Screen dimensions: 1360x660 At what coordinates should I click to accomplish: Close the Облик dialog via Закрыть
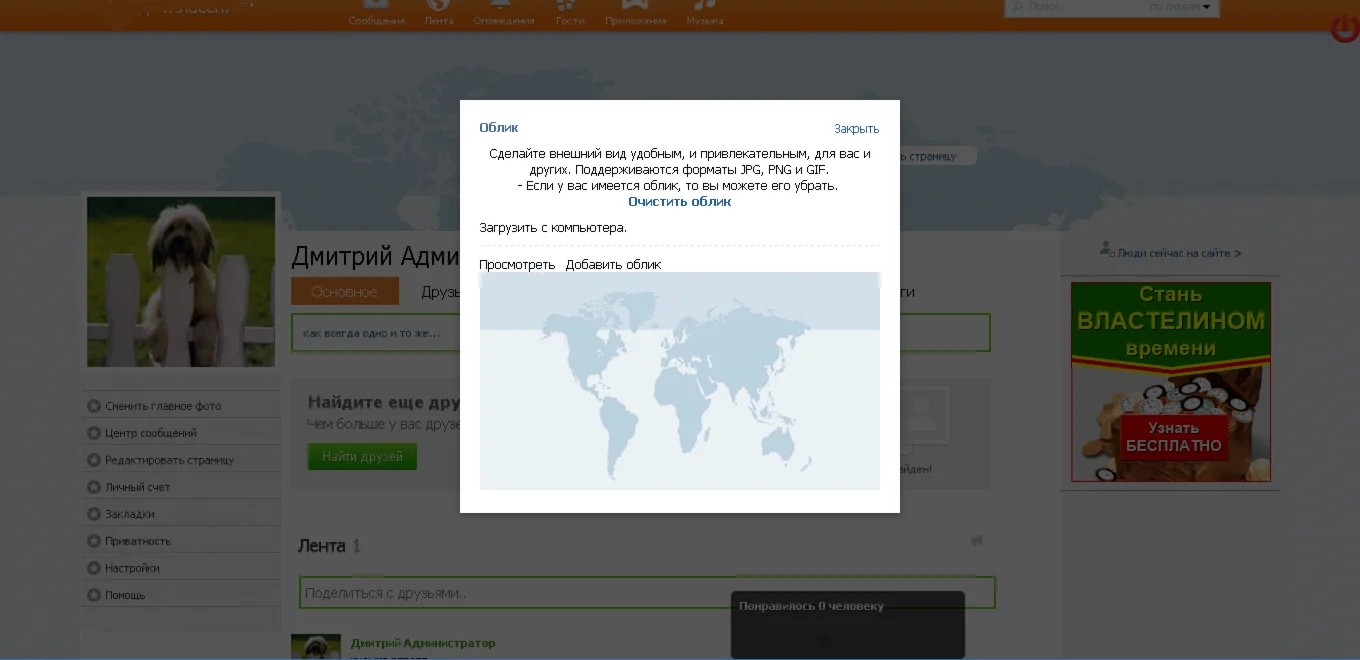[856, 129]
